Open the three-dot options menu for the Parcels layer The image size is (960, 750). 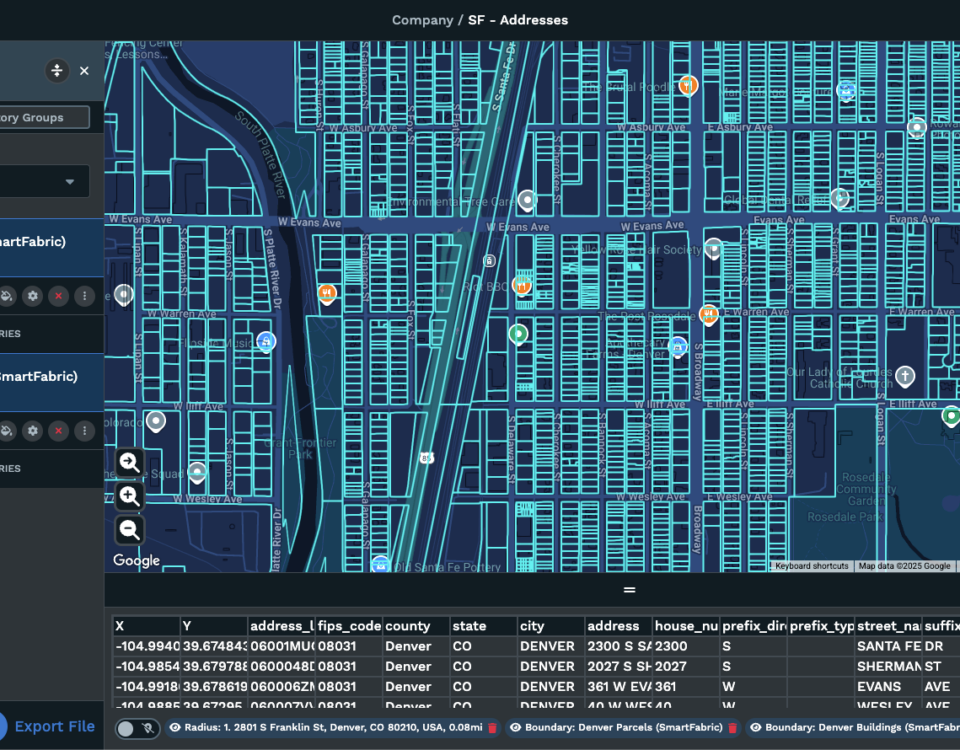point(85,296)
